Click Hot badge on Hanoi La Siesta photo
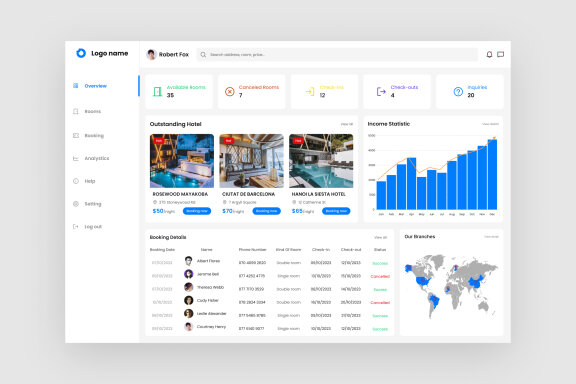576x384 pixels. (x=298, y=141)
